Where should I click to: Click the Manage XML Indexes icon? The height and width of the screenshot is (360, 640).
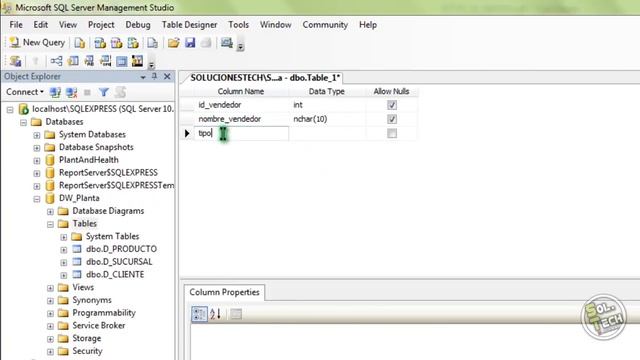(x=105, y=62)
